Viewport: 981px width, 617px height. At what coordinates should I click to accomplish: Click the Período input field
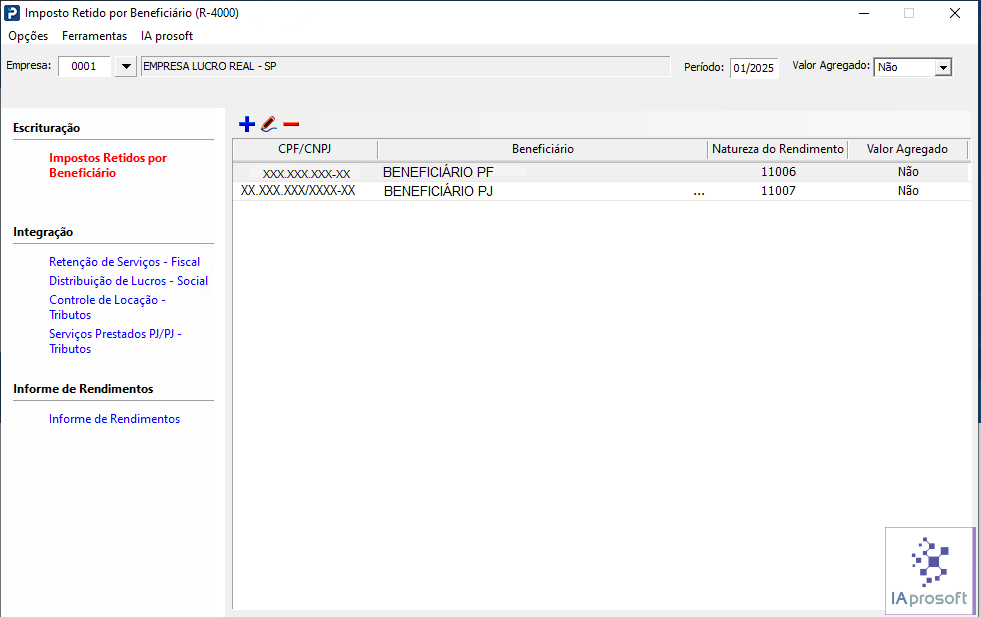[754, 68]
